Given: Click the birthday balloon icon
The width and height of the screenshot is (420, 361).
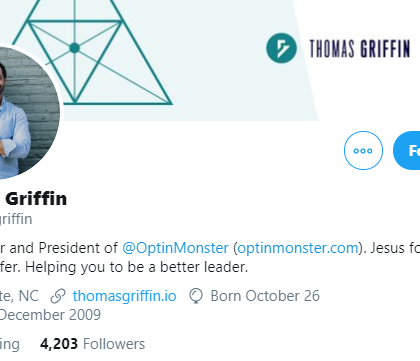Looking at the screenshot, I should pyautogui.click(x=196, y=296).
